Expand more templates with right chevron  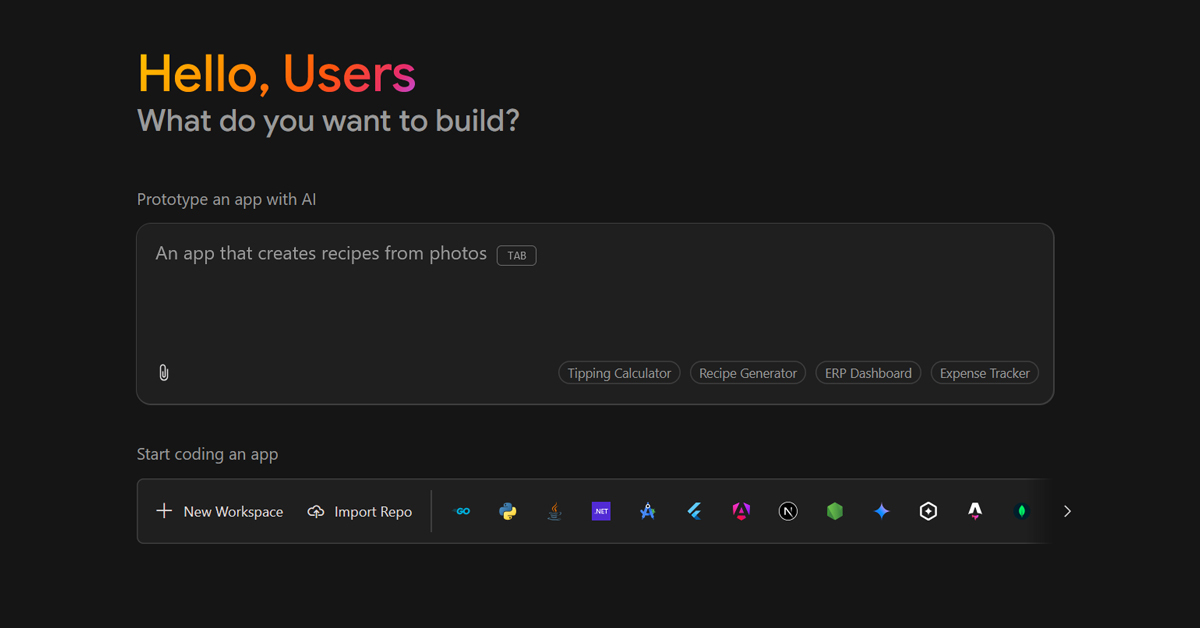[x=1067, y=511]
